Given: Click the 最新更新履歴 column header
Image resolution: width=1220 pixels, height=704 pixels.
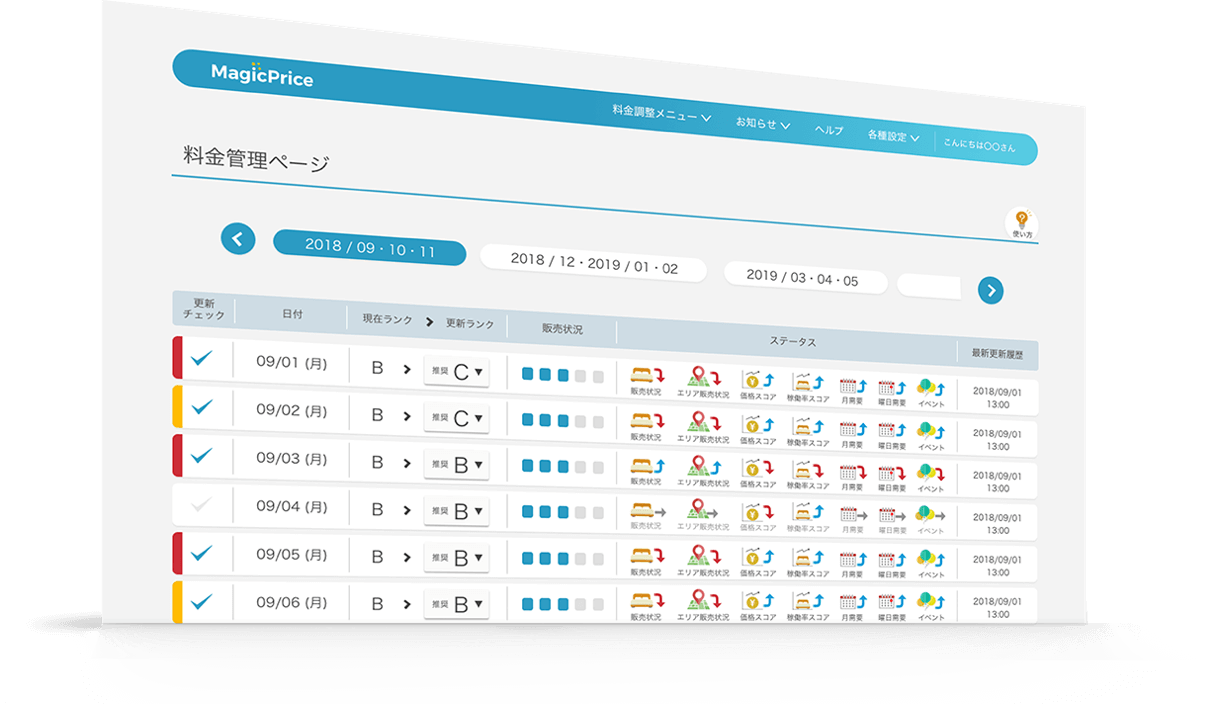Looking at the screenshot, I should pos(997,352).
